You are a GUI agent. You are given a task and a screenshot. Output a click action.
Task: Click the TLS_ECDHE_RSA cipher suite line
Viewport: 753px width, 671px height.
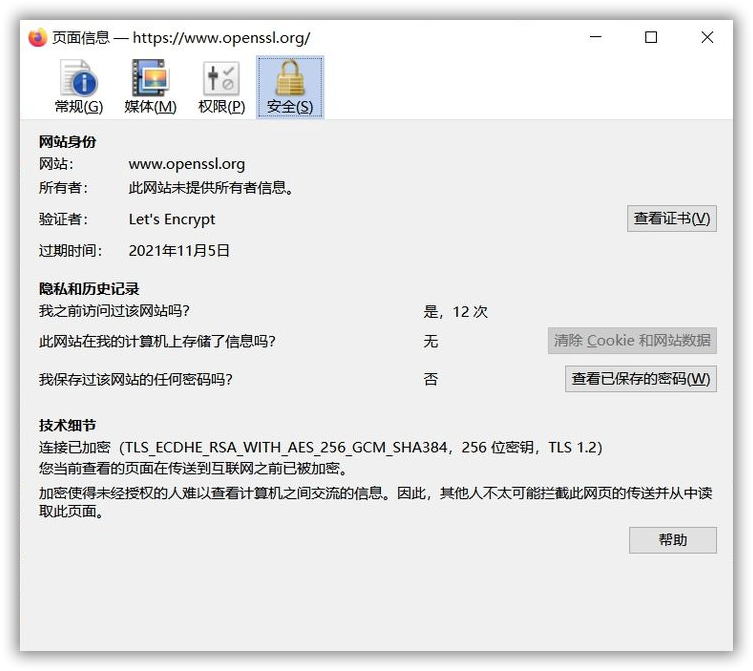click(320, 448)
